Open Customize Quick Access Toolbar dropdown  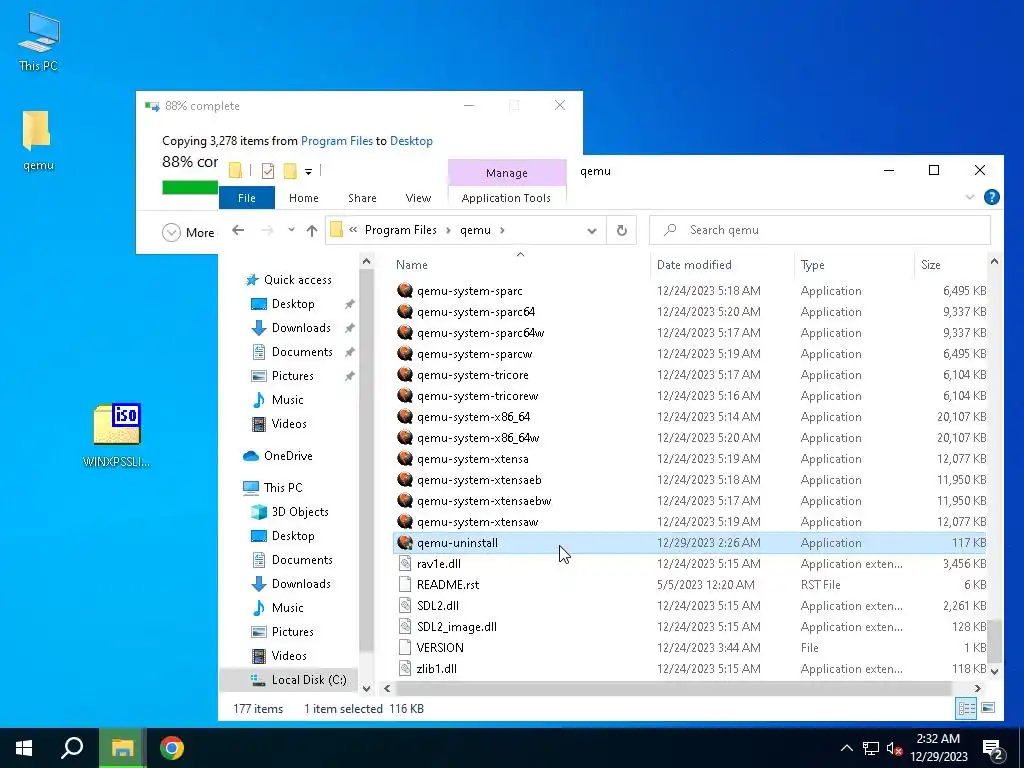point(308,172)
